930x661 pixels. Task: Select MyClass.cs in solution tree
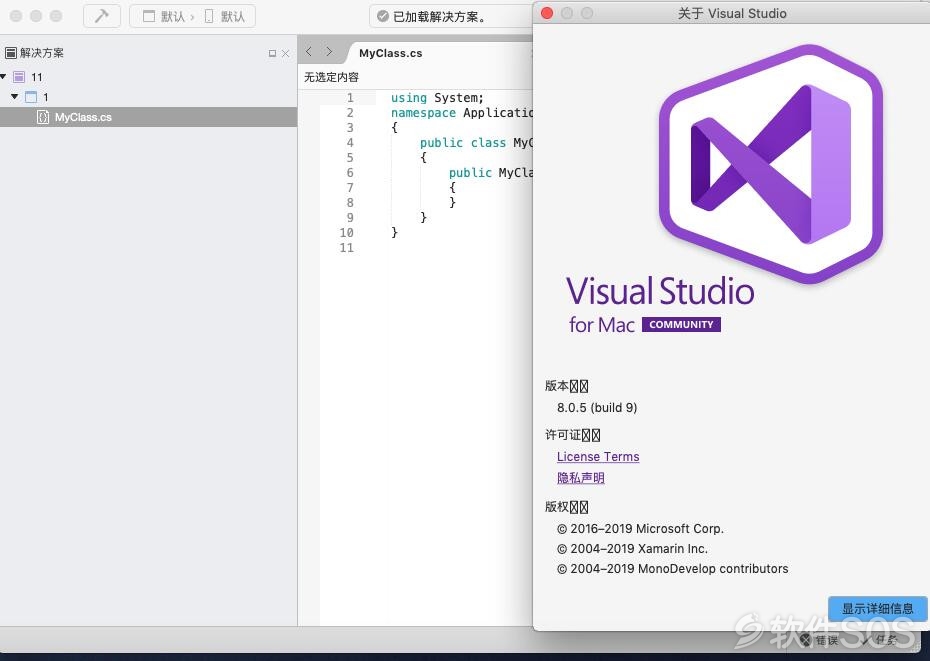click(148, 117)
